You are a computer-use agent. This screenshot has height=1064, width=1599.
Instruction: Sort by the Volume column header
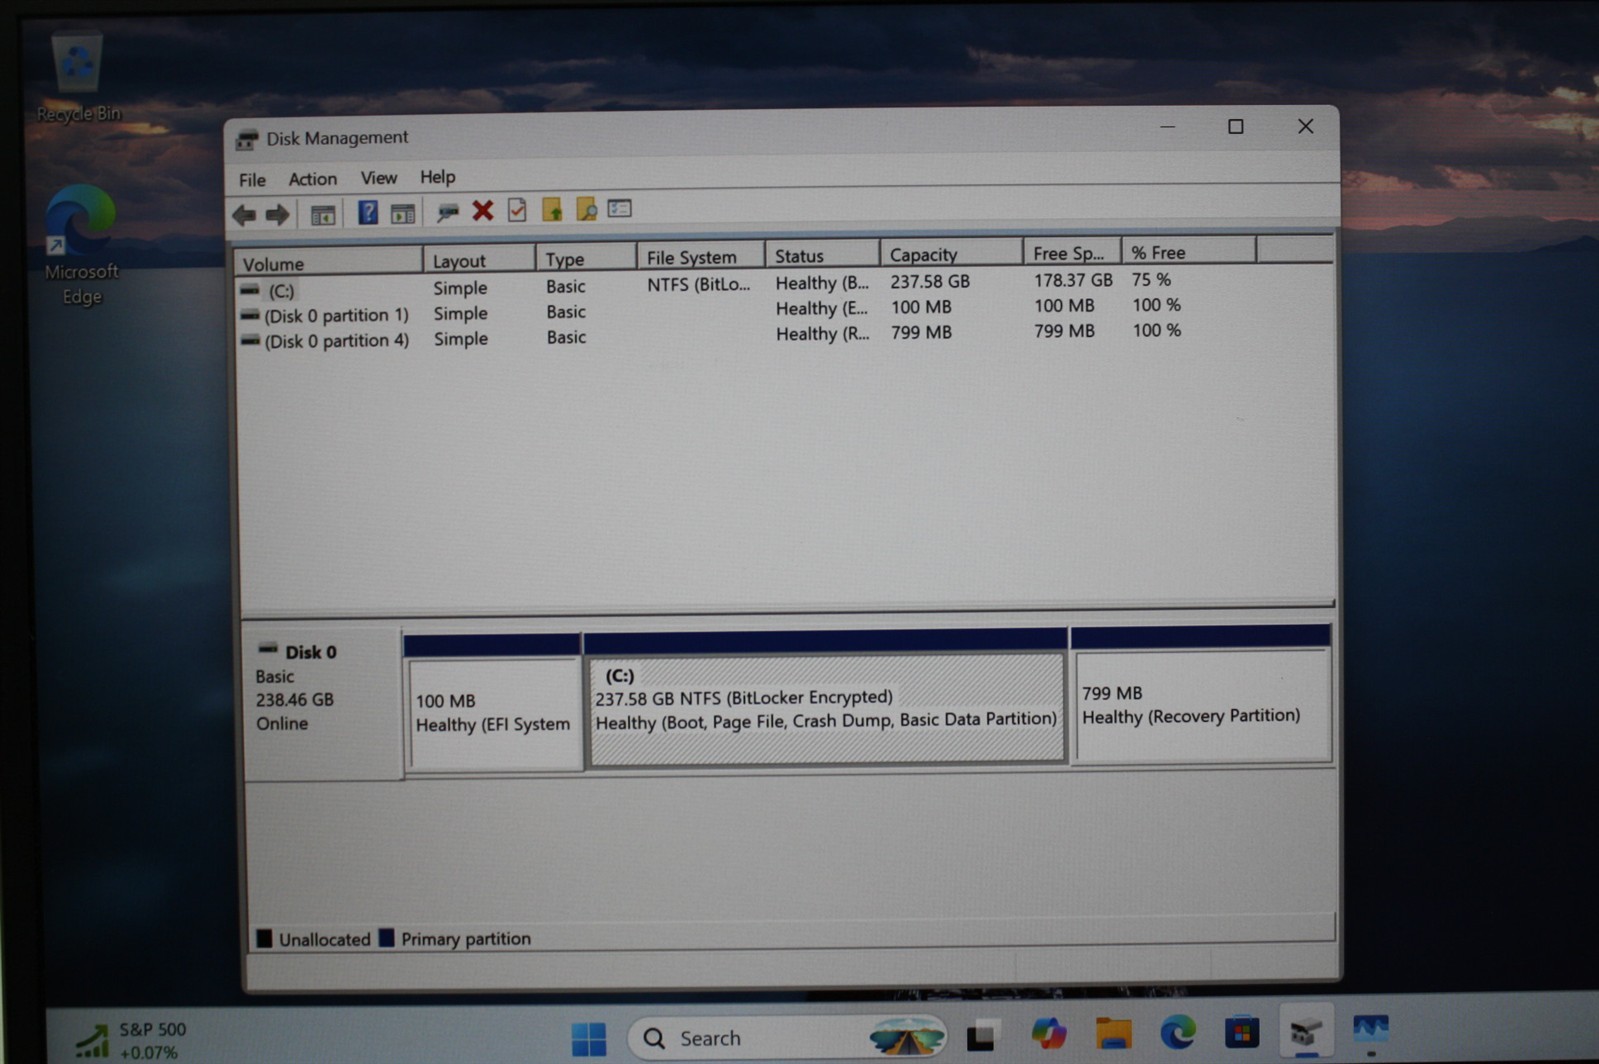[x=328, y=263]
